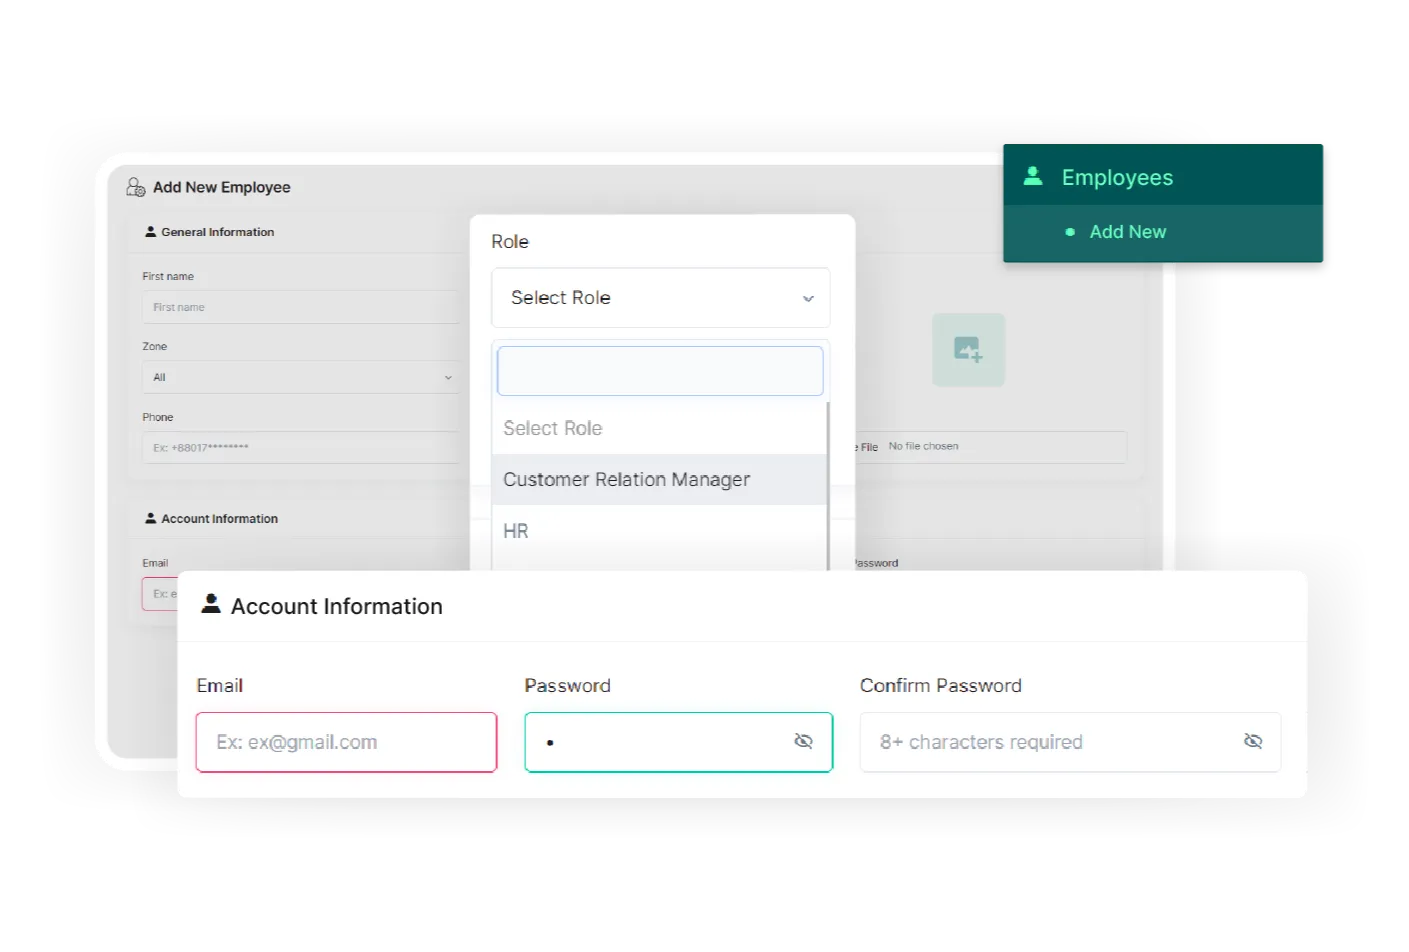Click the Account Information person icon
This screenshot has height=952, width=1409.
click(211, 604)
